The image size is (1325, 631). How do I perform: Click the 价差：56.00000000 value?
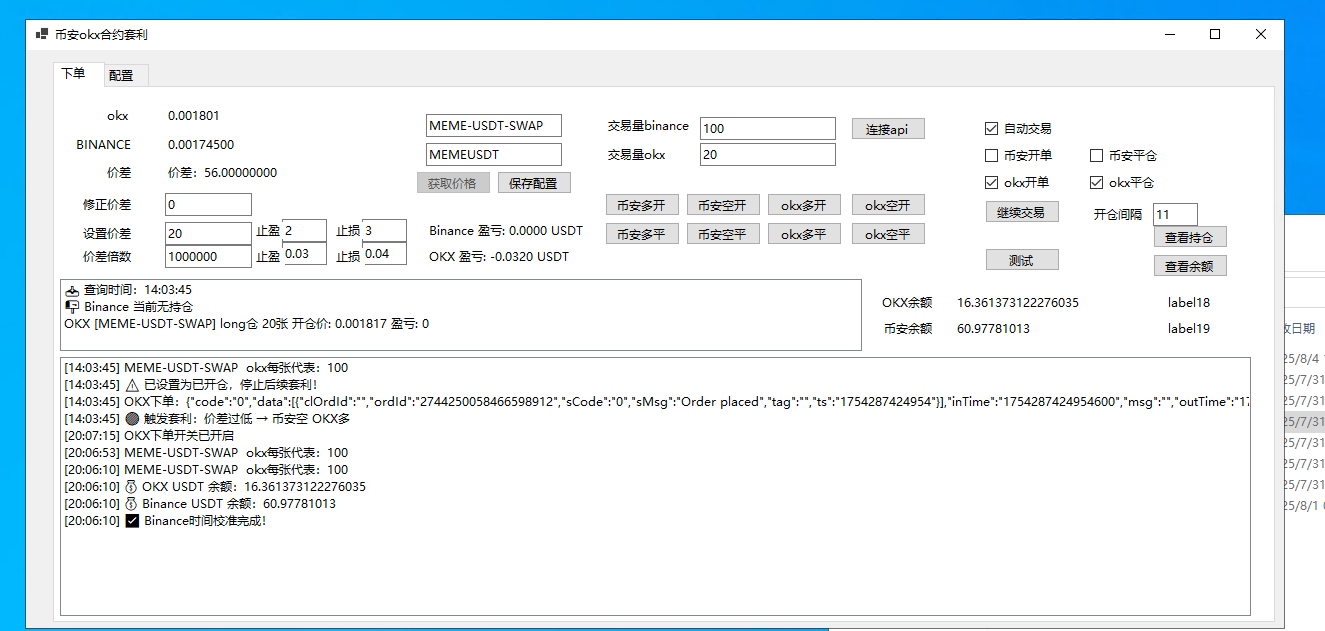(x=222, y=173)
